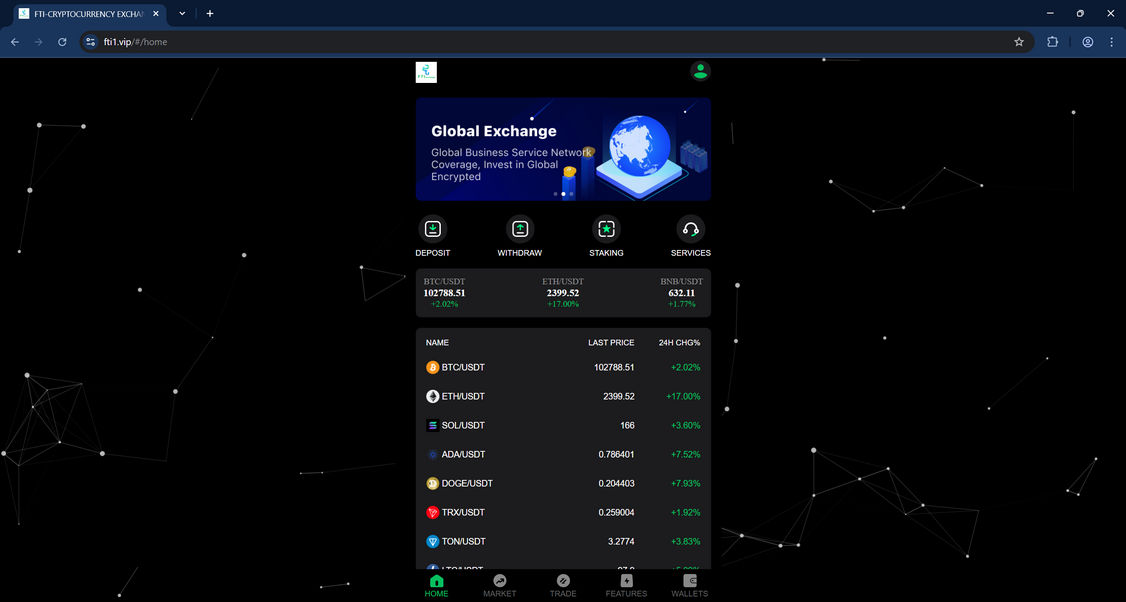Select the BTC/USDT row in the price list
1126x602 pixels.
[x=563, y=368]
